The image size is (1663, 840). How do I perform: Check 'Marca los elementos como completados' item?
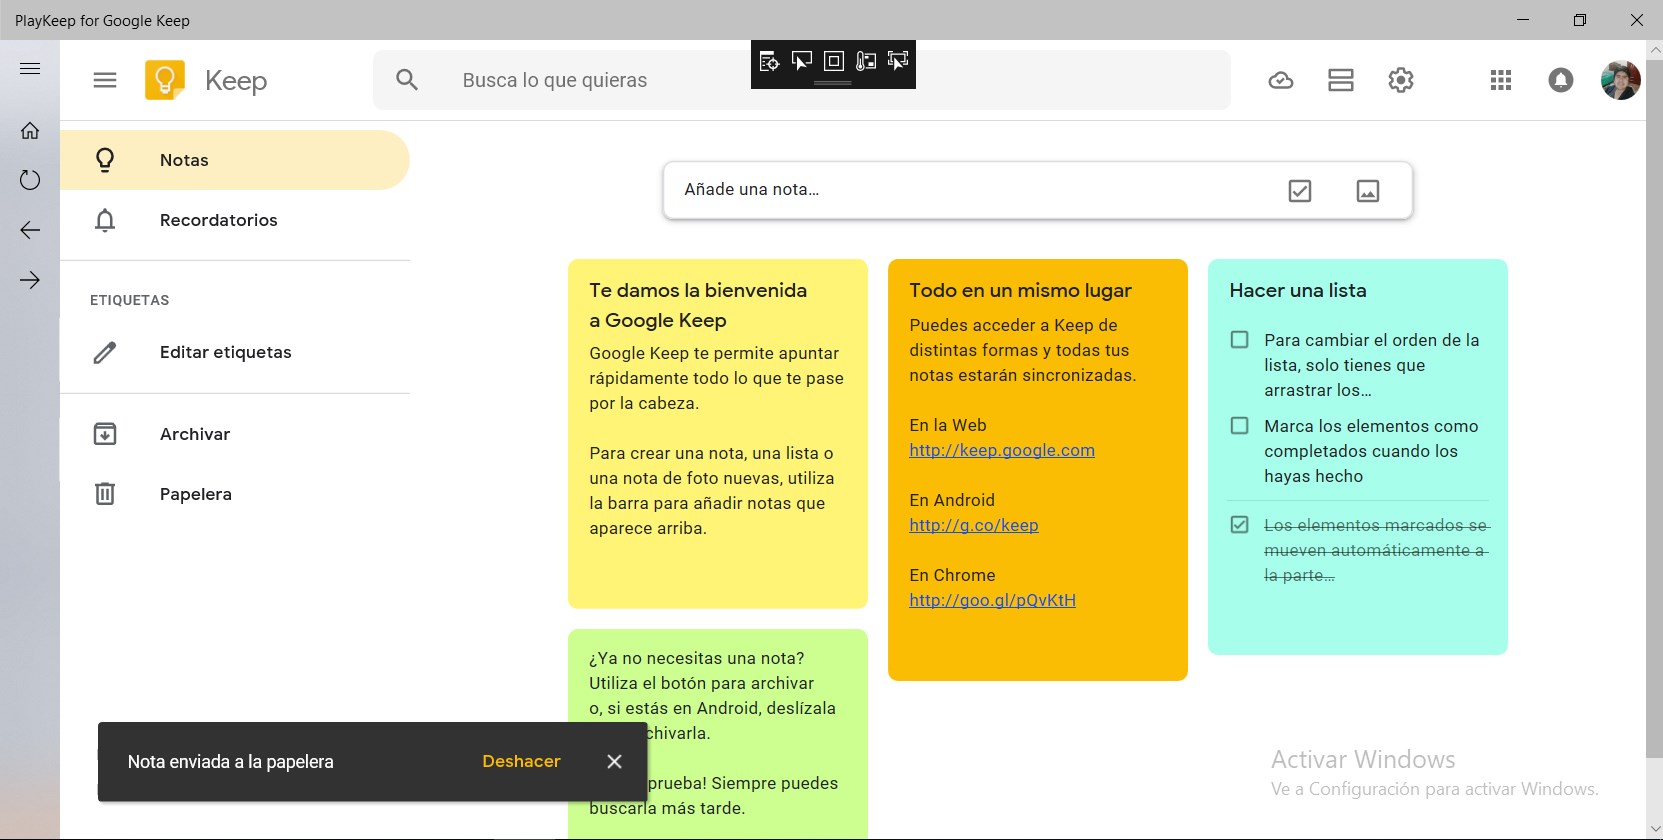coord(1240,426)
